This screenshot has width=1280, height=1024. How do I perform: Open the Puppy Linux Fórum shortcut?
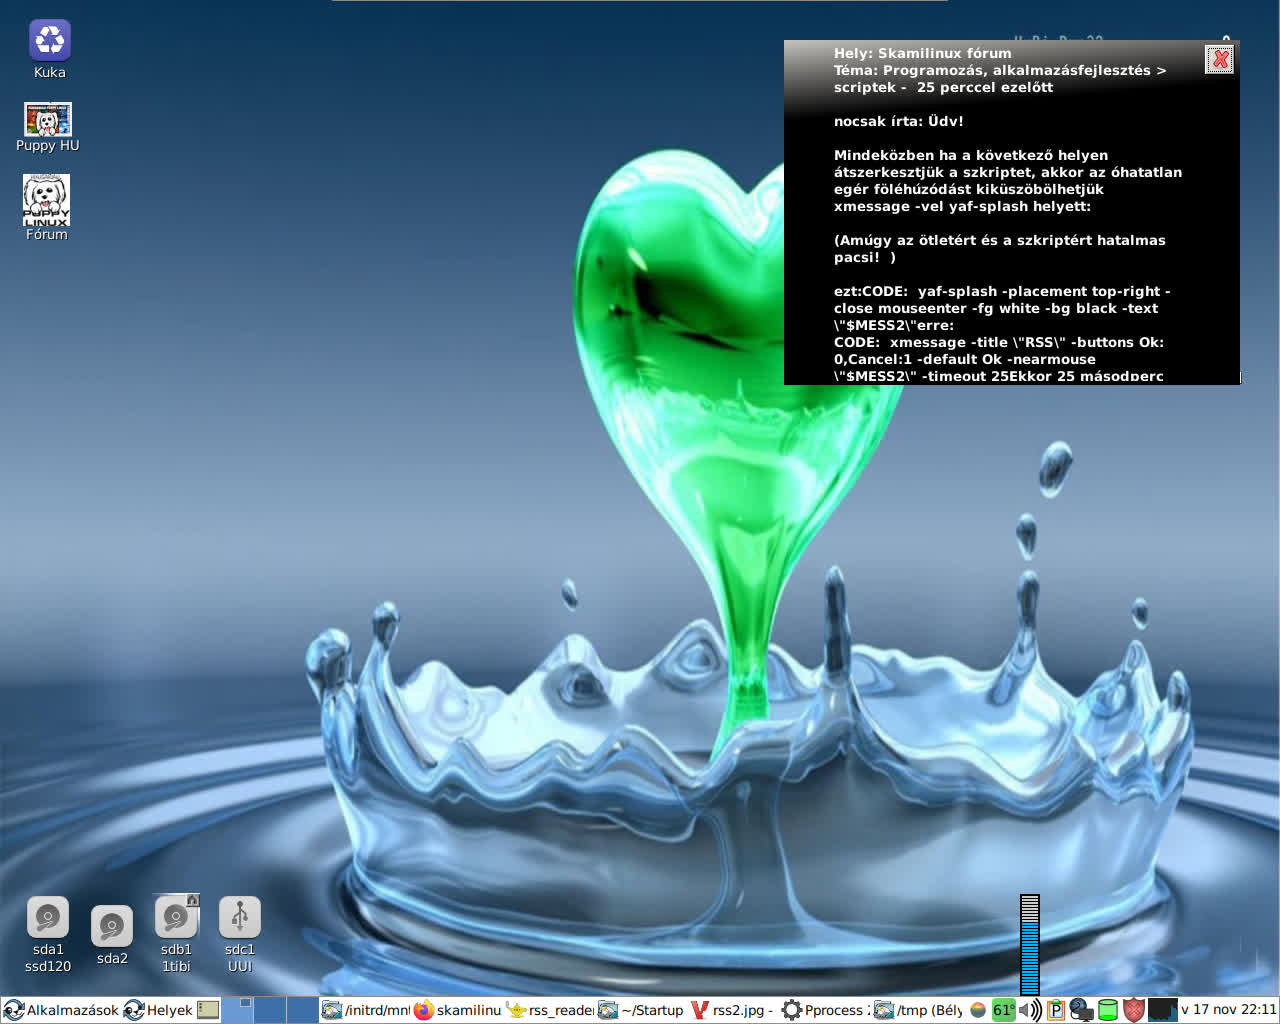pos(46,207)
